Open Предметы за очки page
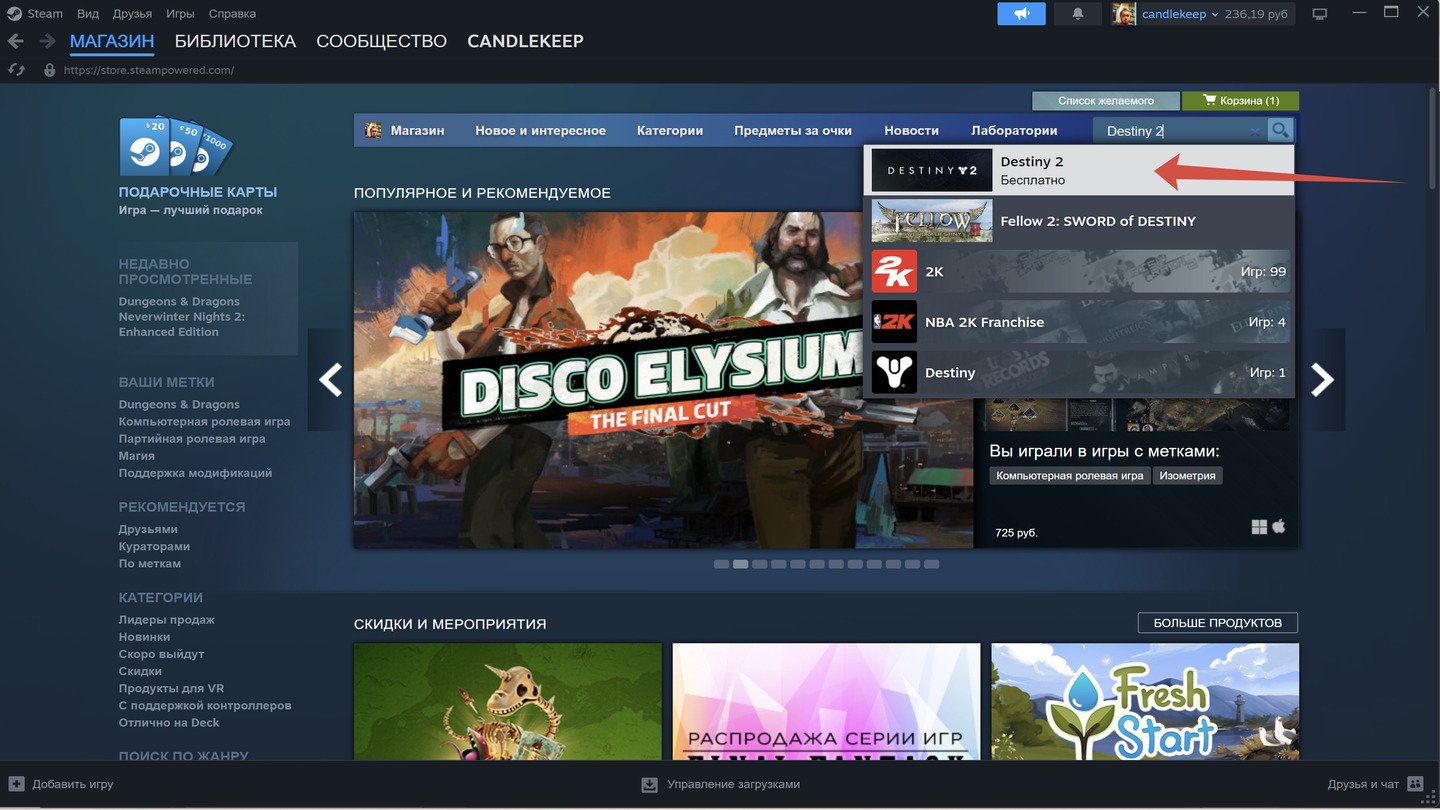The image size is (1440, 810). (793, 130)
